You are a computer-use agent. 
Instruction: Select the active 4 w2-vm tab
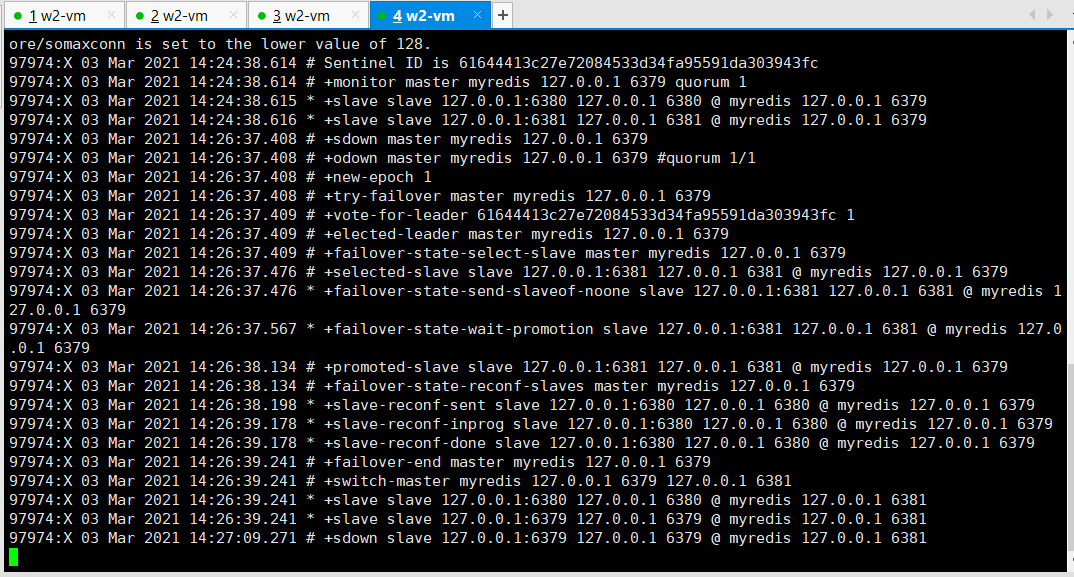coord(424,15)
